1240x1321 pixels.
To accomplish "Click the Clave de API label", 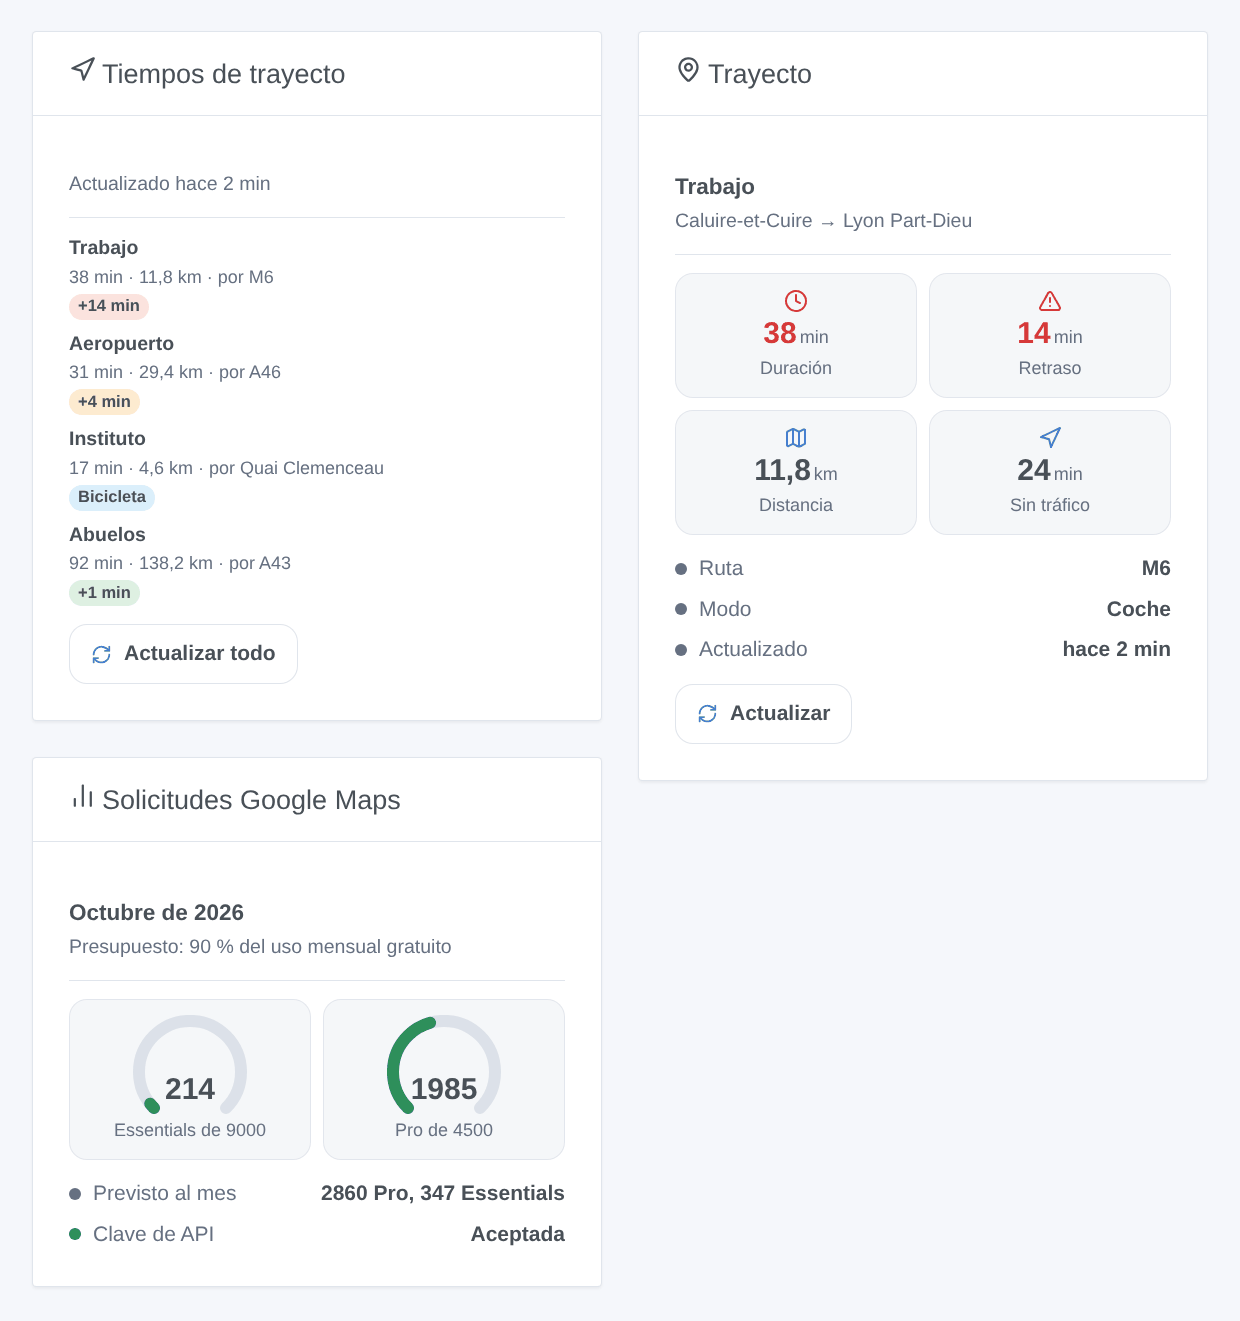I will coord(154,1234).
